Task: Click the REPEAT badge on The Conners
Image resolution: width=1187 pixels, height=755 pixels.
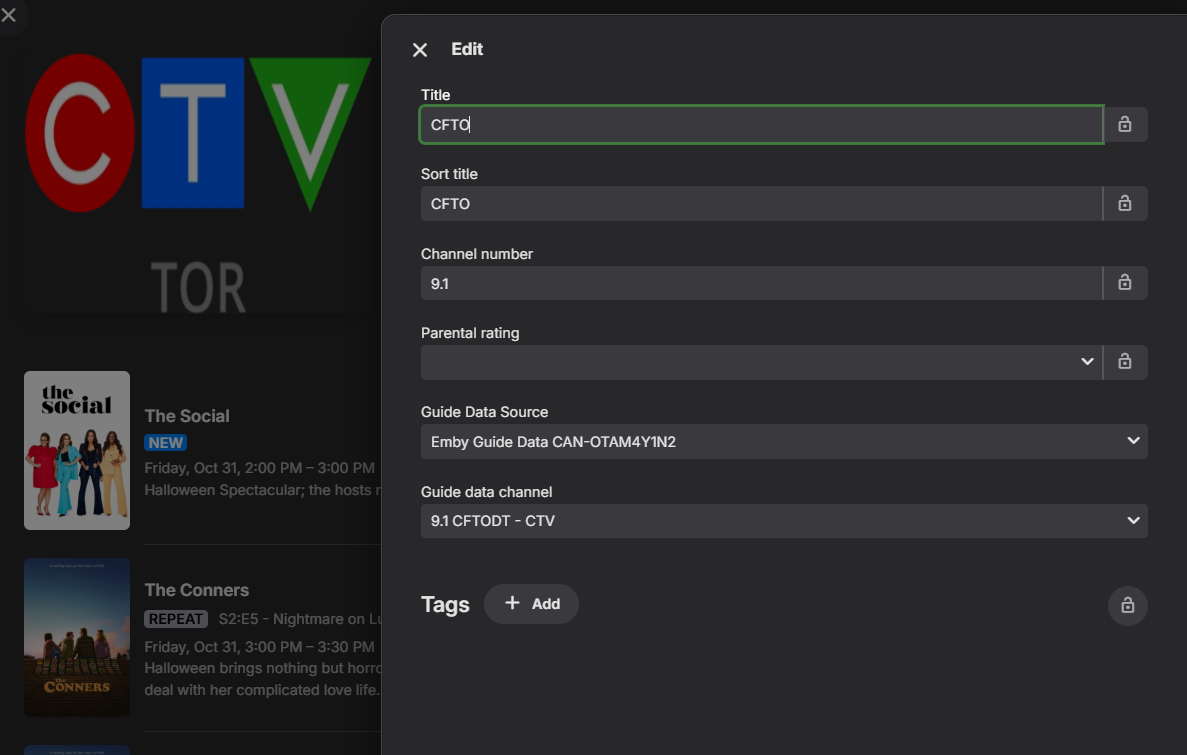Action: coord(176,619)
